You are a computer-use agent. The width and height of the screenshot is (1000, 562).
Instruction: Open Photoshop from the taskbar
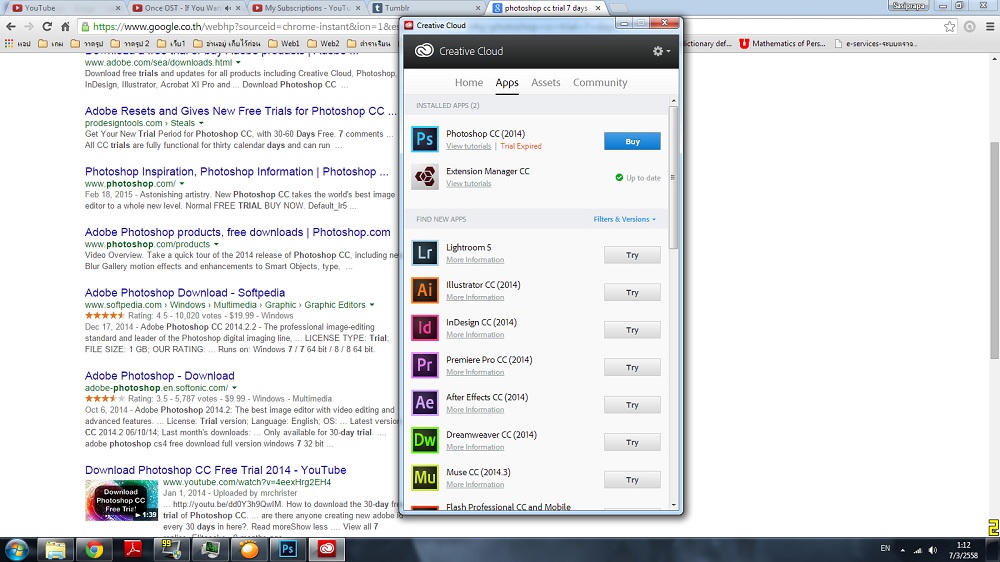pos(288,549)
